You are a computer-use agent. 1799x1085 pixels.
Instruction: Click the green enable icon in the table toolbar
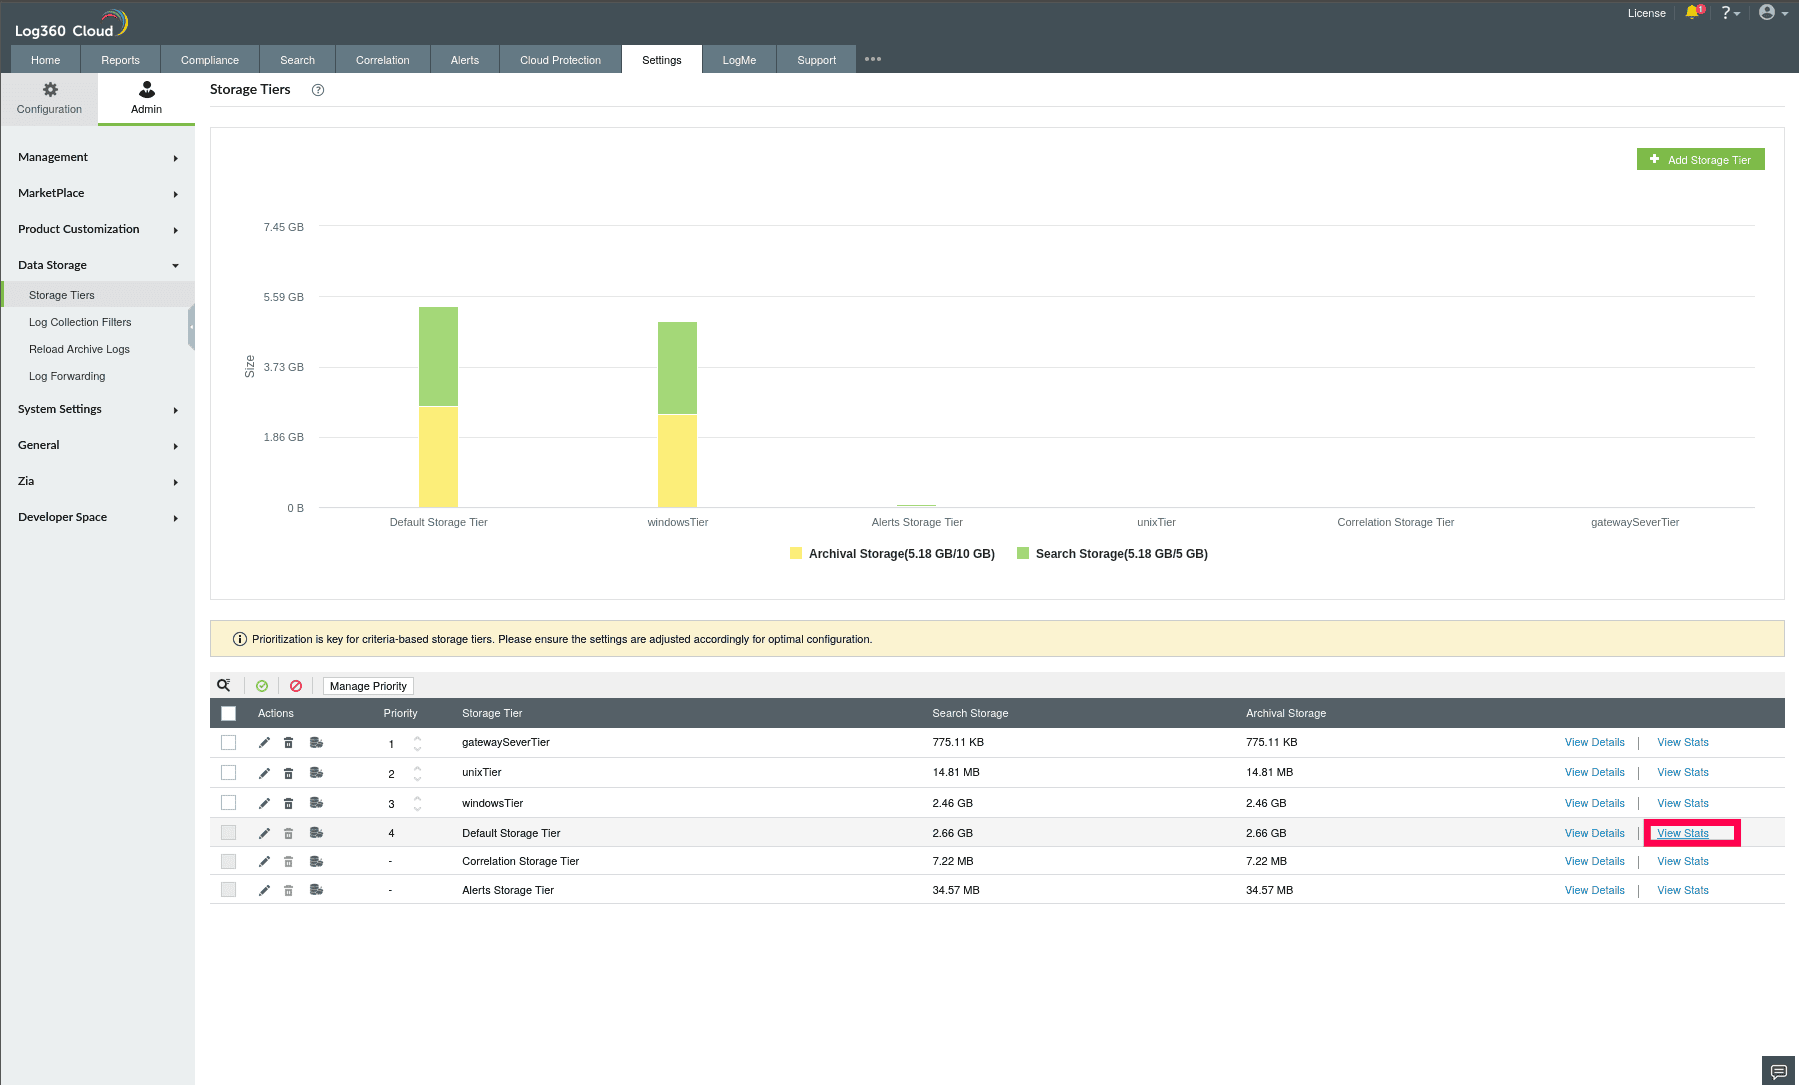262,685
